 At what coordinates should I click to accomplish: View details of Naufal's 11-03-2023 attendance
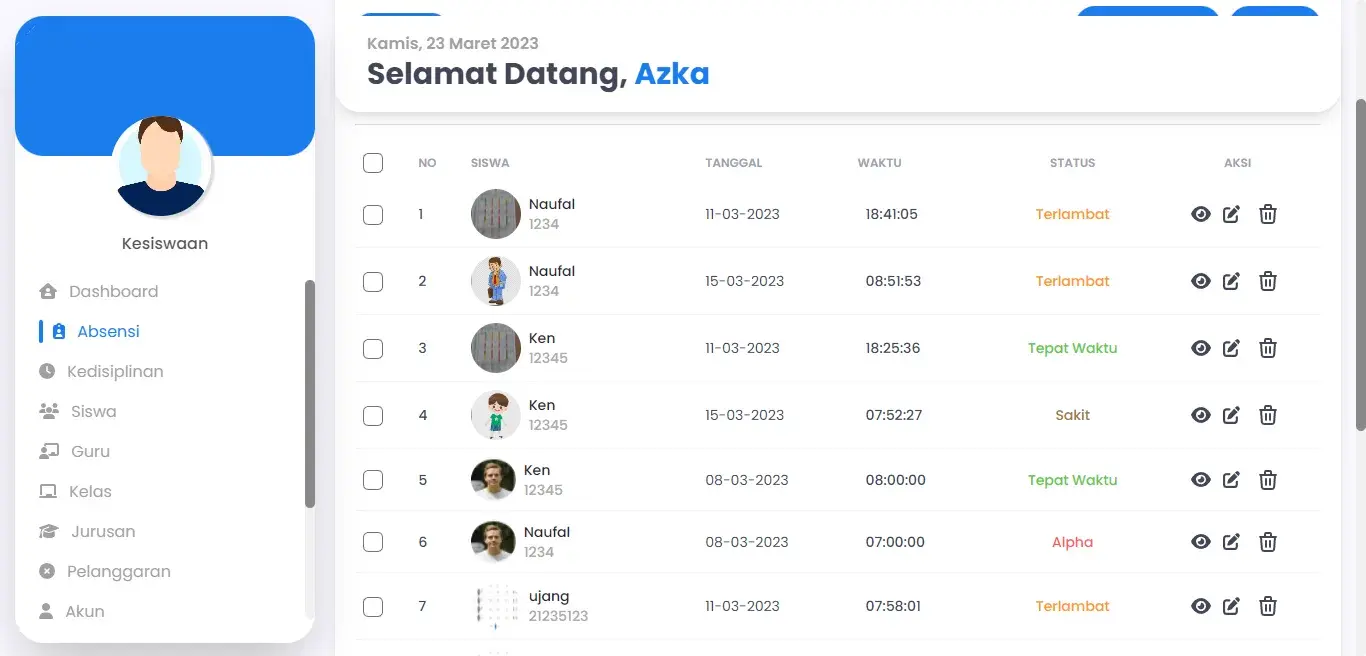[x=1201, y=214]
